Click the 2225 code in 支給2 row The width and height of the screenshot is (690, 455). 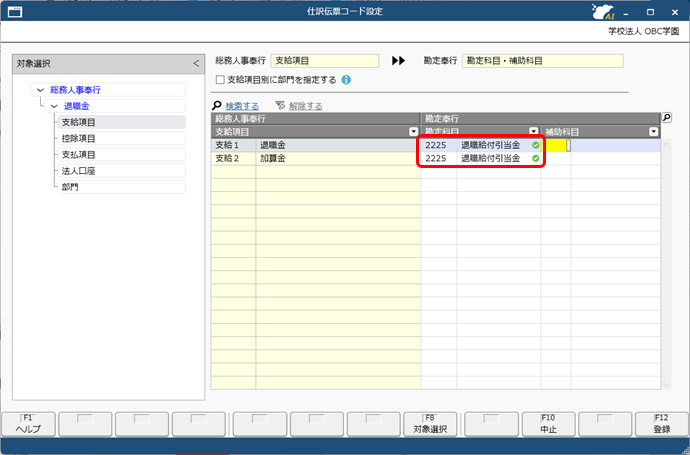436,158
